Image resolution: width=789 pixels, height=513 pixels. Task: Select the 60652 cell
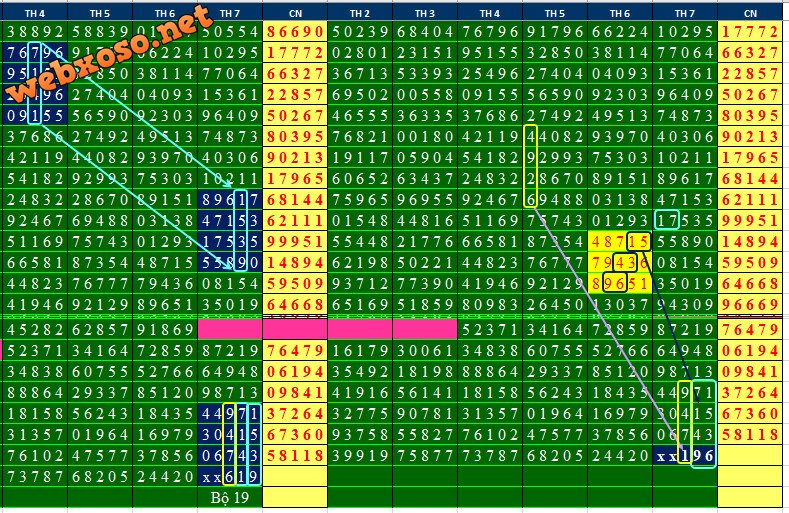coord(360,179)
